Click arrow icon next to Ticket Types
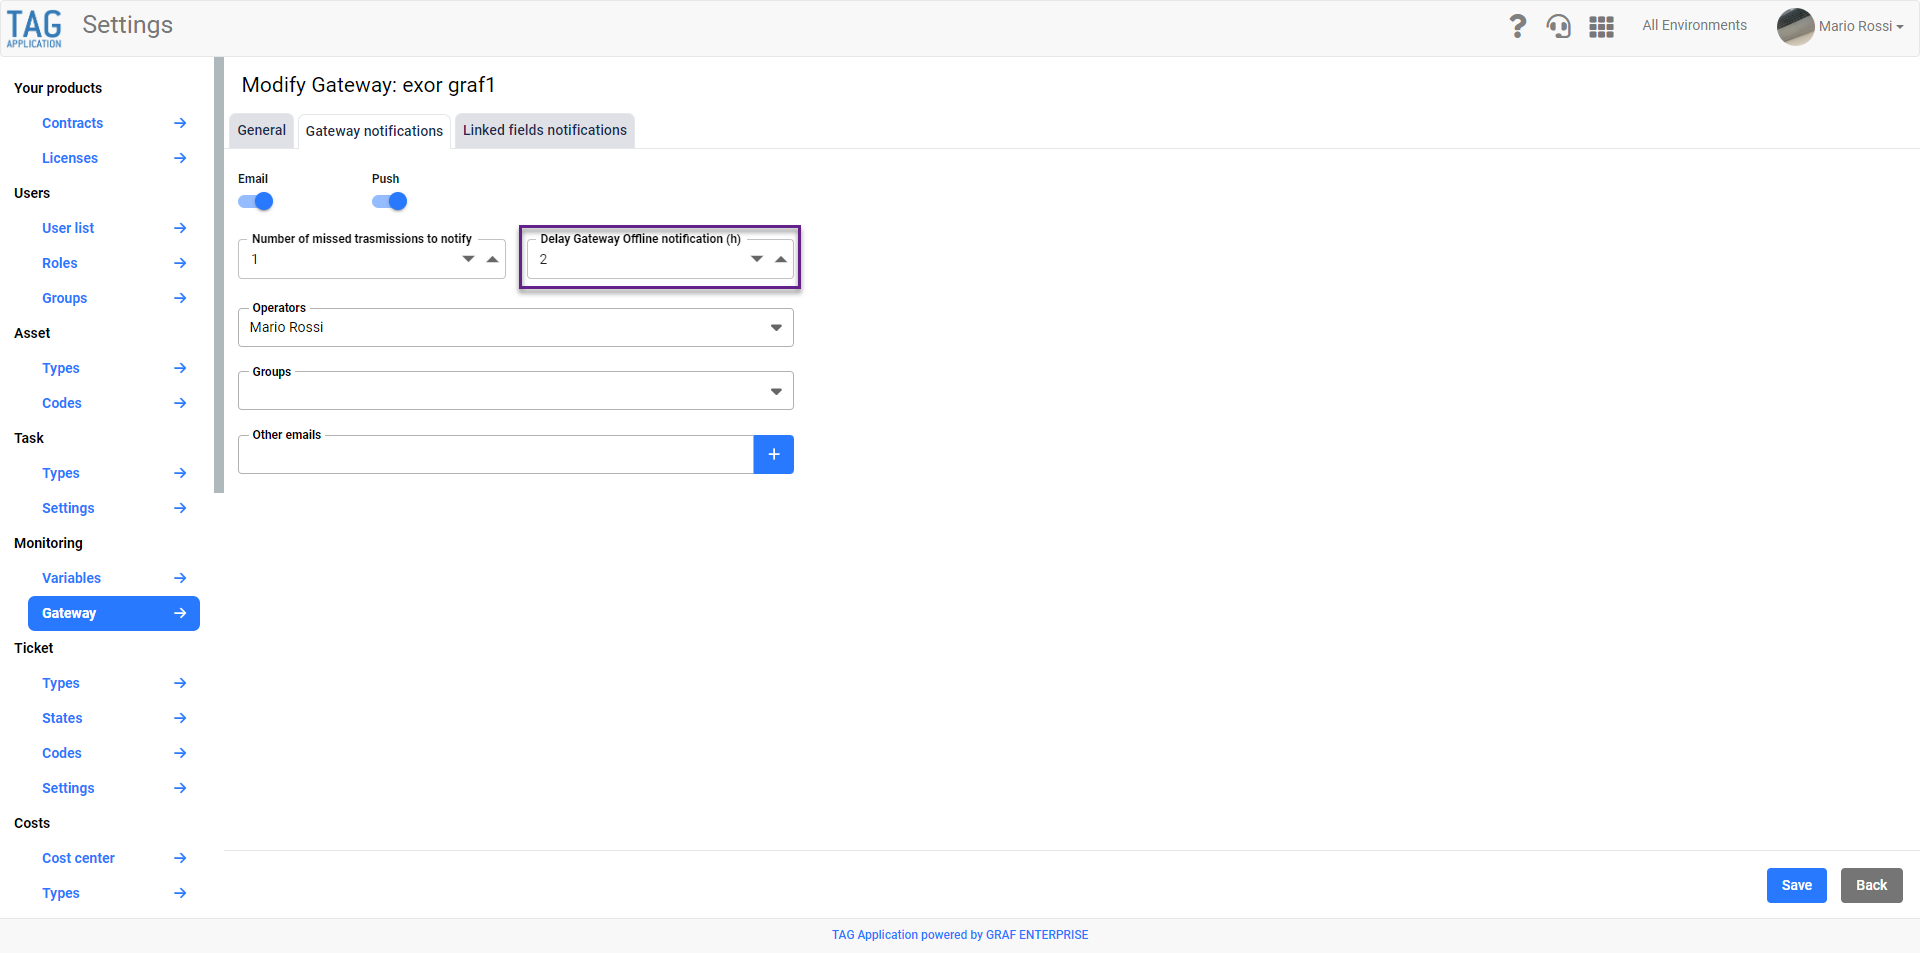 (180, 683)
